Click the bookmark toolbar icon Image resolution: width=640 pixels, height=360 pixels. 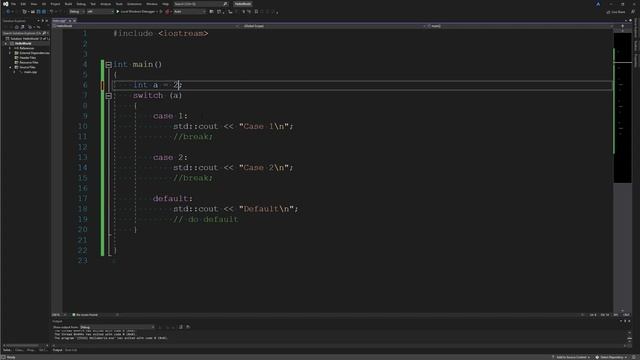click(256, 12)
